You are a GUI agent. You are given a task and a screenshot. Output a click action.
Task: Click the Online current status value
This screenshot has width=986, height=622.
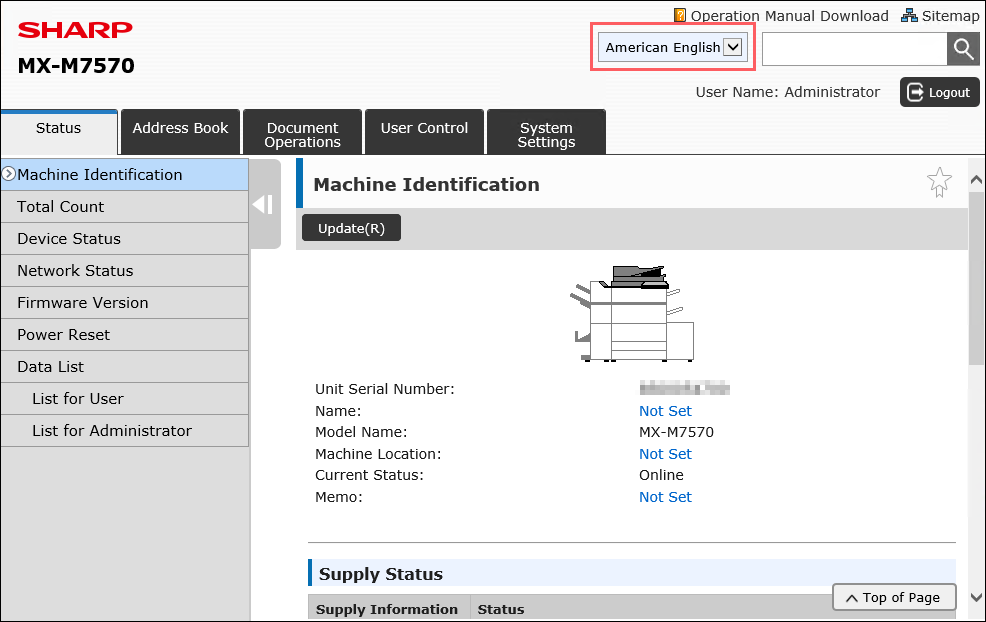click(x=662, y=475)
